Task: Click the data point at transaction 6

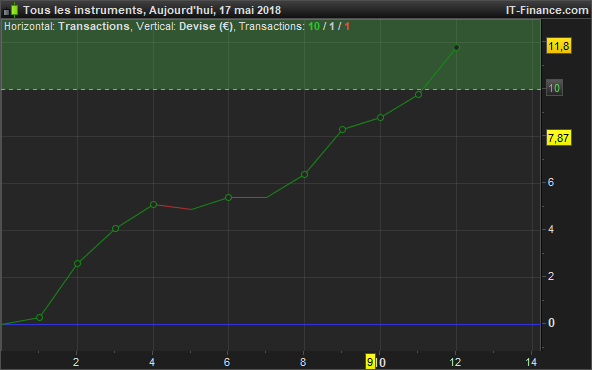Action: pyautogui.click(x=228, y=197)
